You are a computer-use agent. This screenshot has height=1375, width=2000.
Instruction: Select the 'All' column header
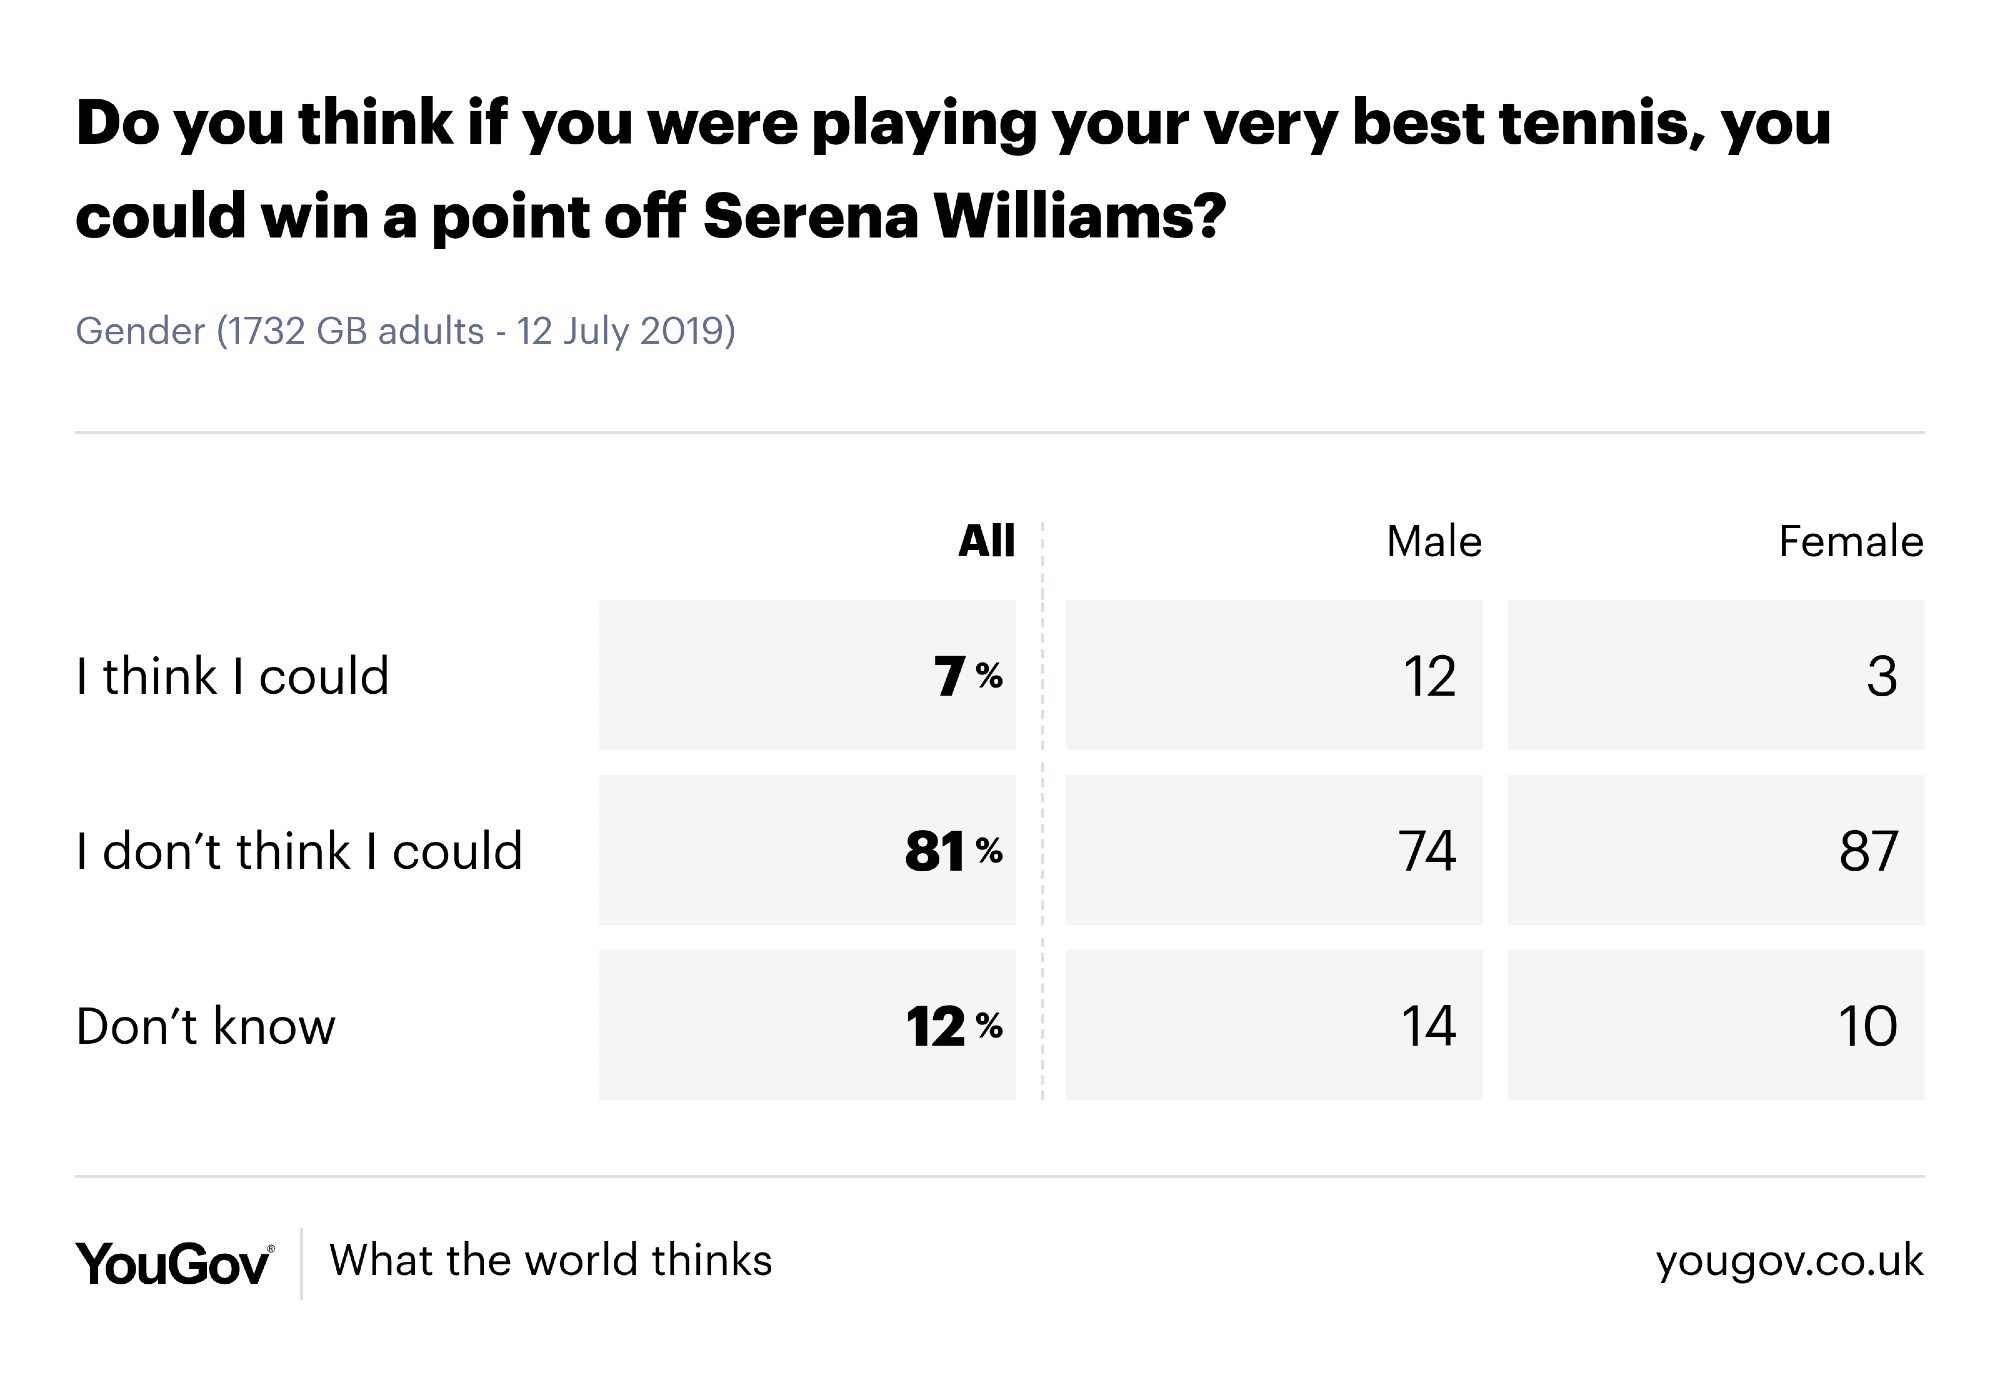pyautogui.click(x=986, y=541)
